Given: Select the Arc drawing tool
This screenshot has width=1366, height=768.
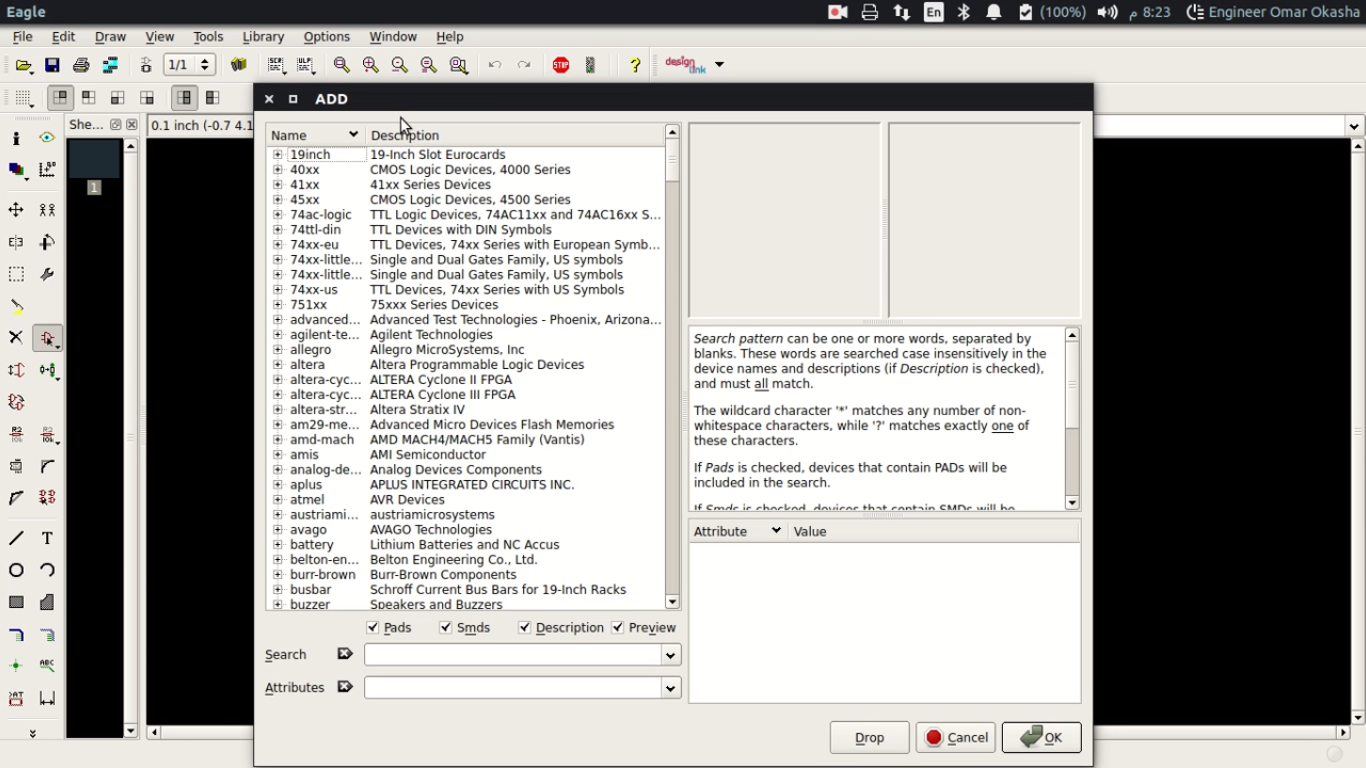Looking at the screenshot, I should [x=47, y=570].
